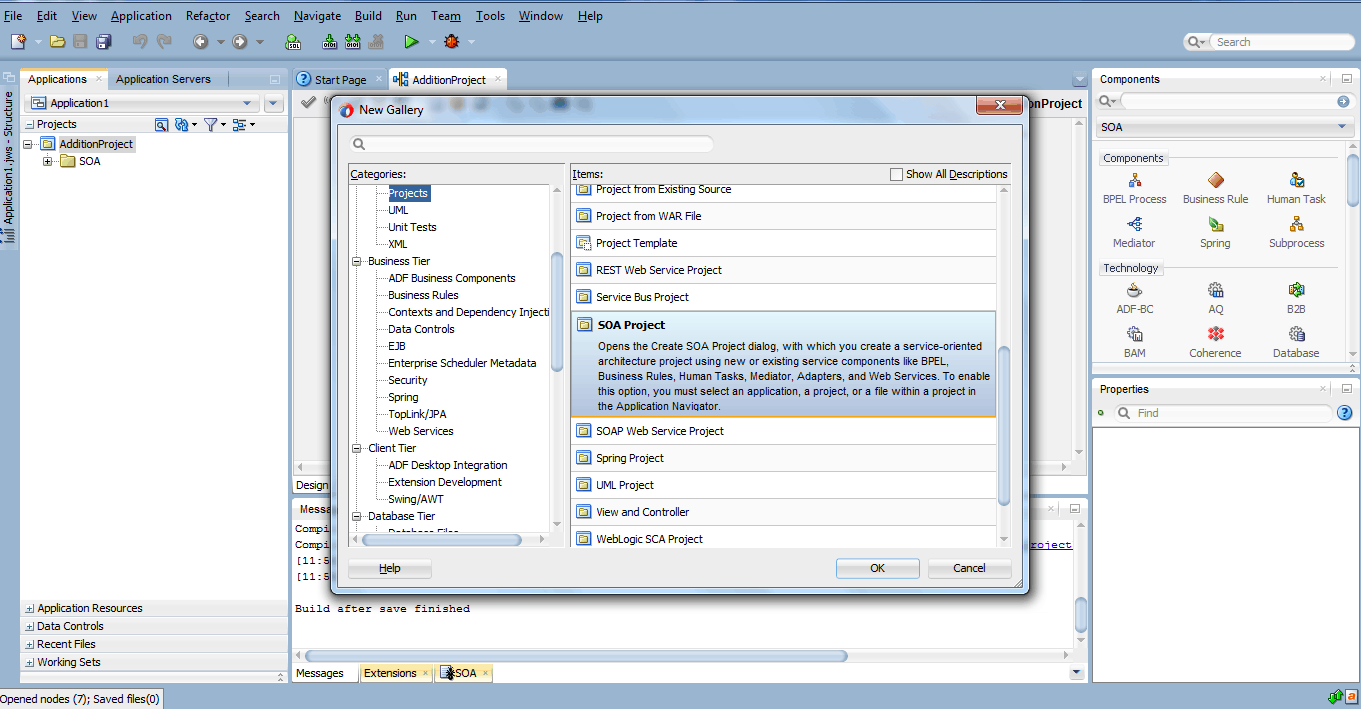Open the SQL worksheet toolbar icon

pyautogui.click(x=293, y=42)
